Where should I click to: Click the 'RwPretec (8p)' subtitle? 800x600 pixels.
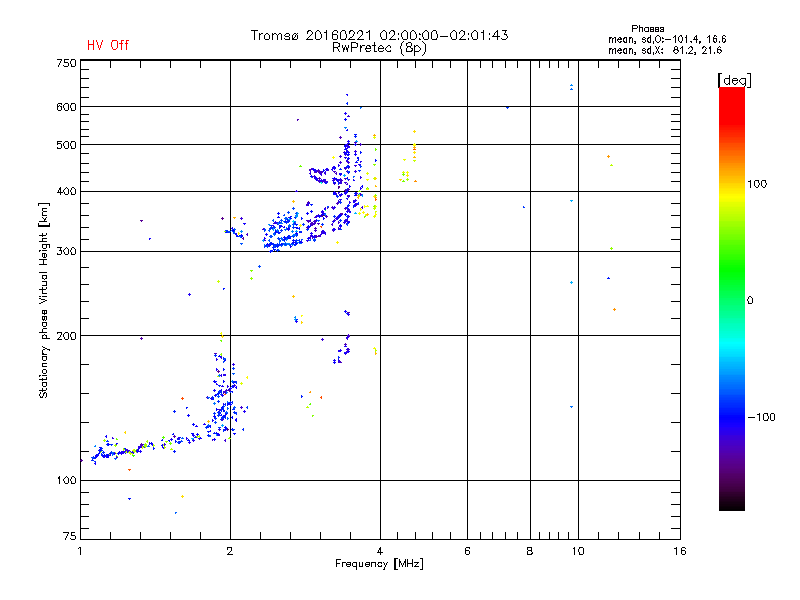tap(379, 48)
